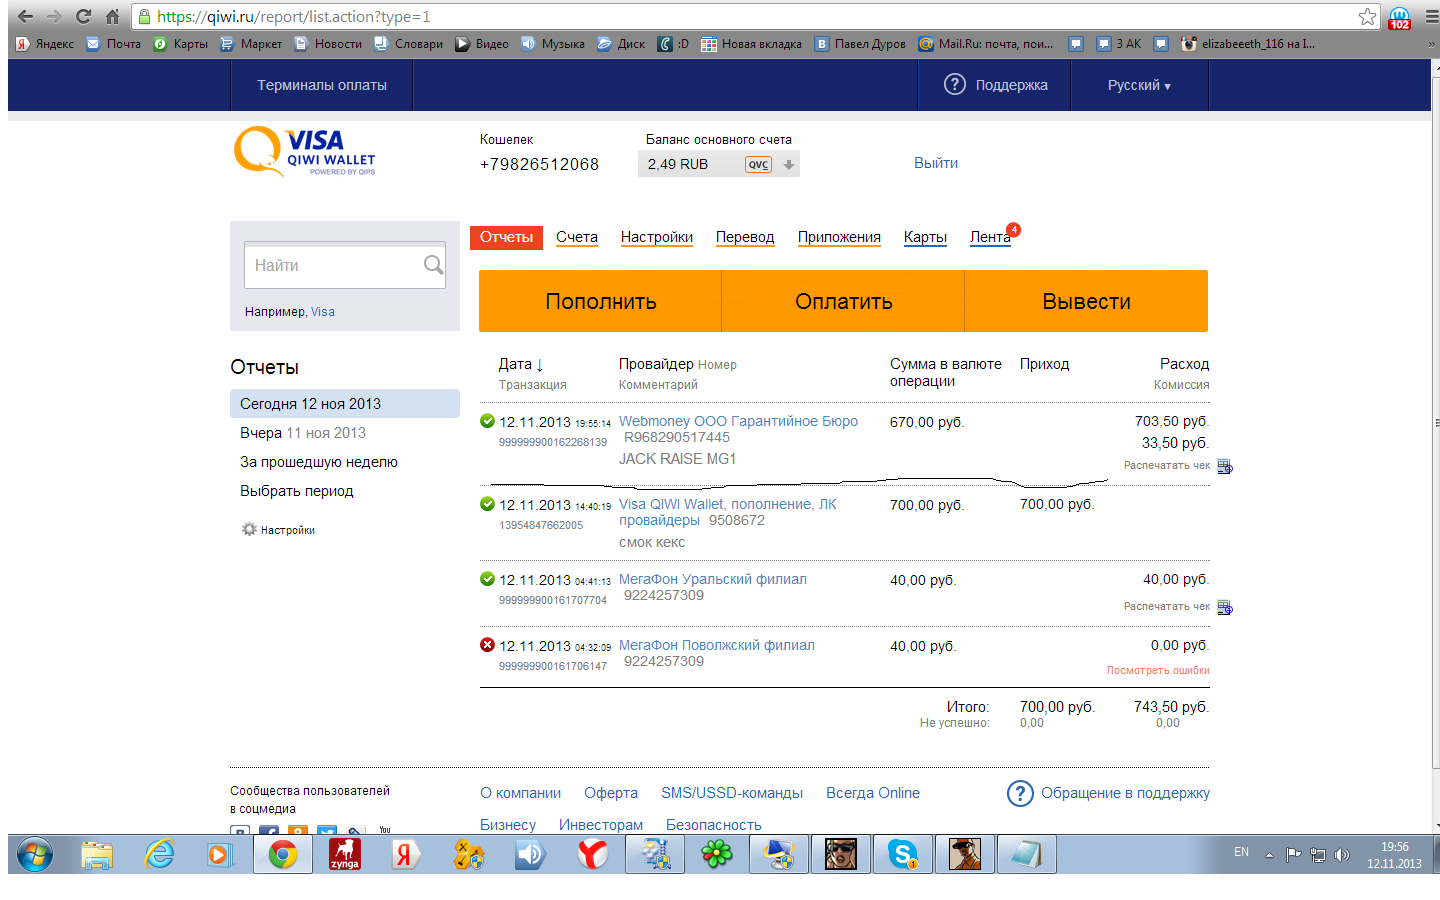Screen dimensions: 1440x900
Task: Open Skype from the taskbar
Action: [903, 855]
